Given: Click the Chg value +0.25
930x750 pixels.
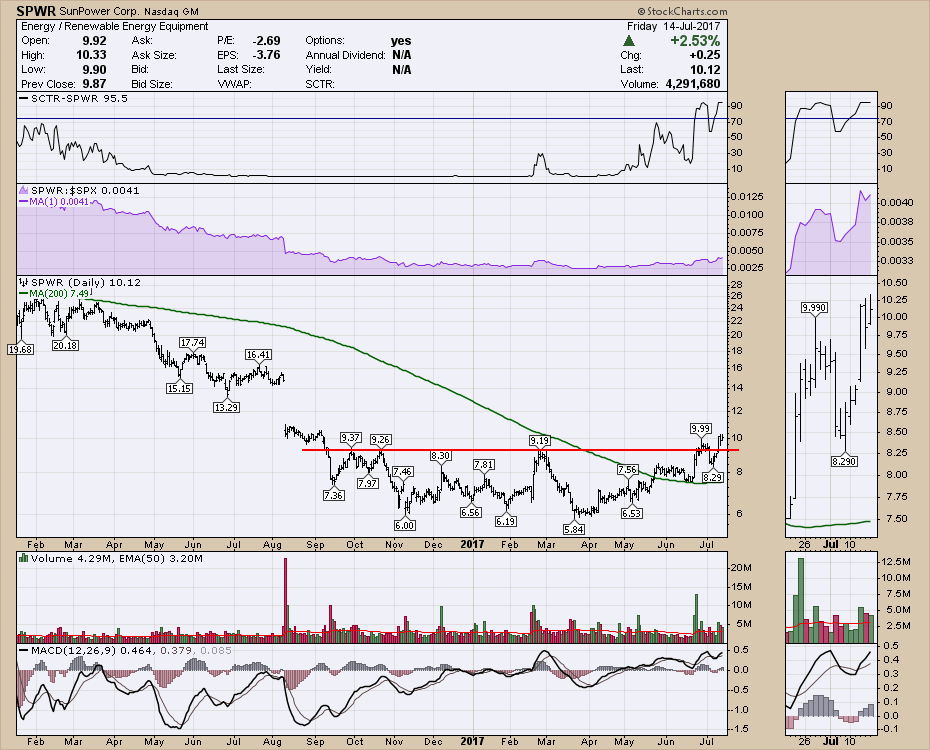Looking at the screenshot, I should coord(705,55).
